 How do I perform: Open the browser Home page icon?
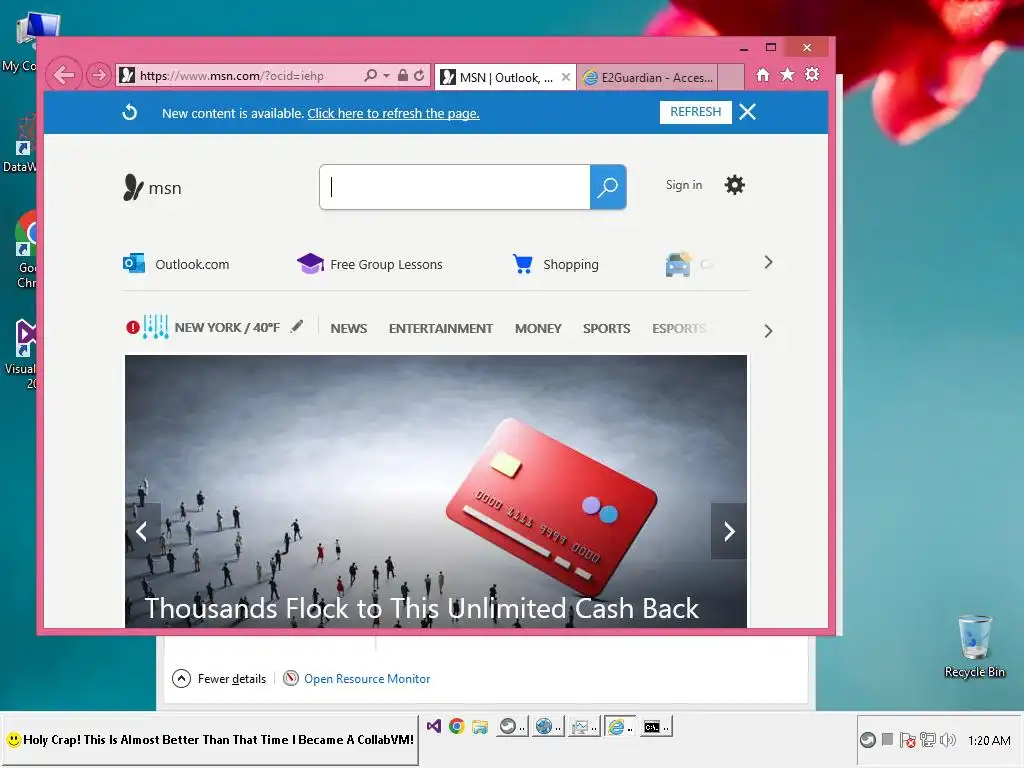click(x=763, y=75)
